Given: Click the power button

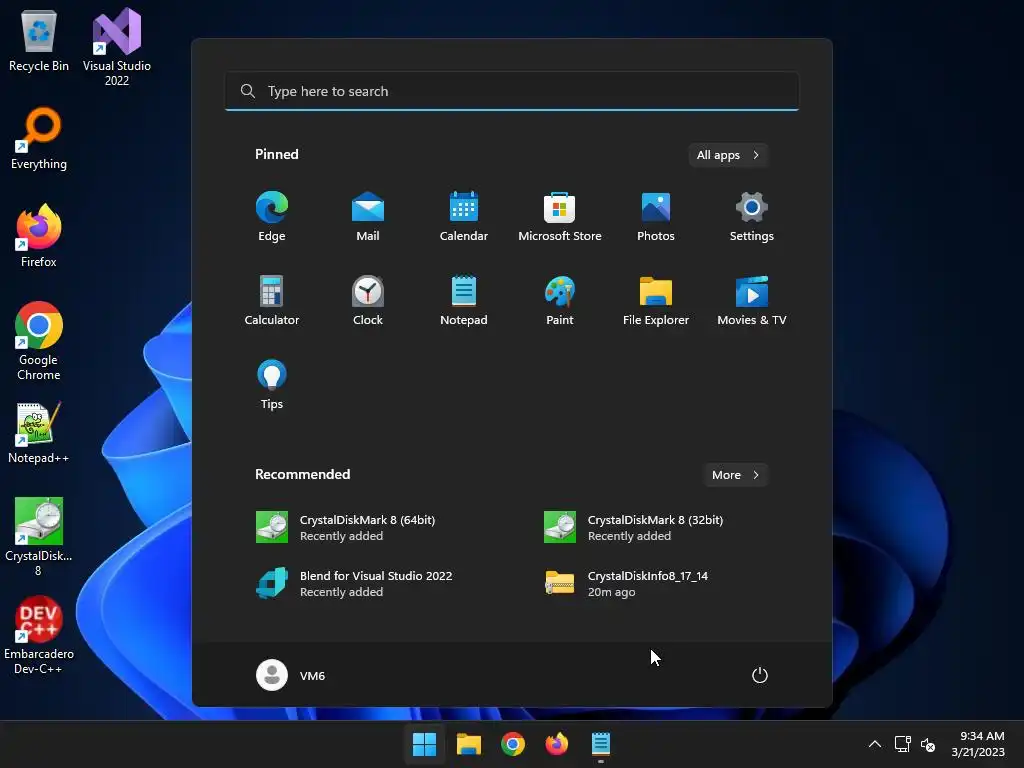Looking at the screenshot, I should point(760,675).
